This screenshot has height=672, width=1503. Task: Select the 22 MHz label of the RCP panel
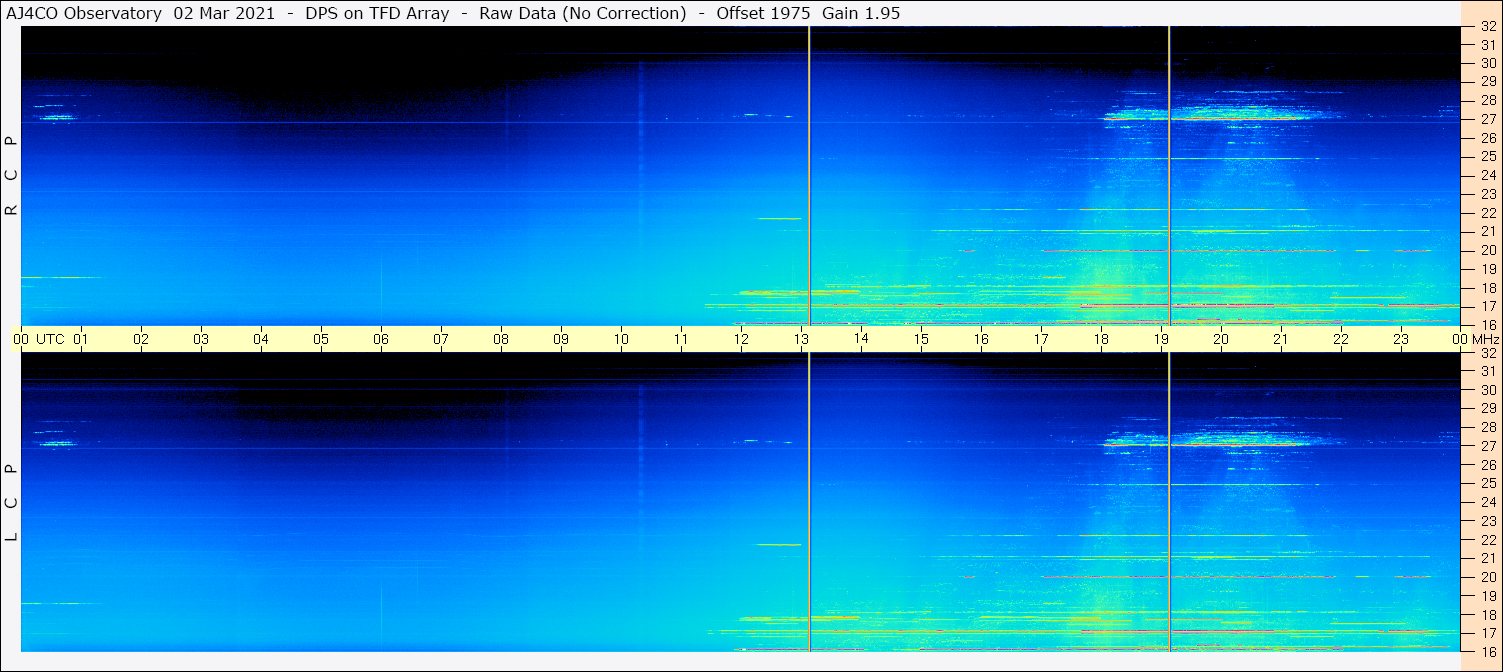tap(1488, 213)
